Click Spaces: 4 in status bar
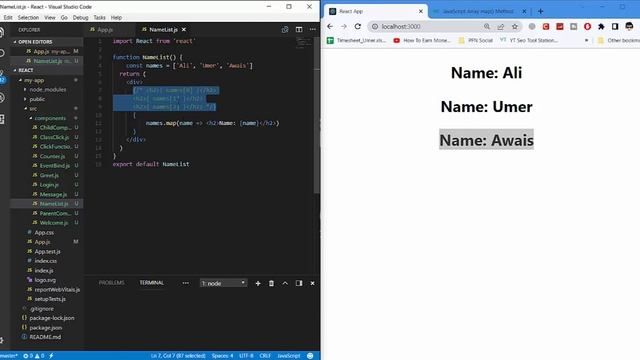640x360 pixels. click(x=222, y=356)
